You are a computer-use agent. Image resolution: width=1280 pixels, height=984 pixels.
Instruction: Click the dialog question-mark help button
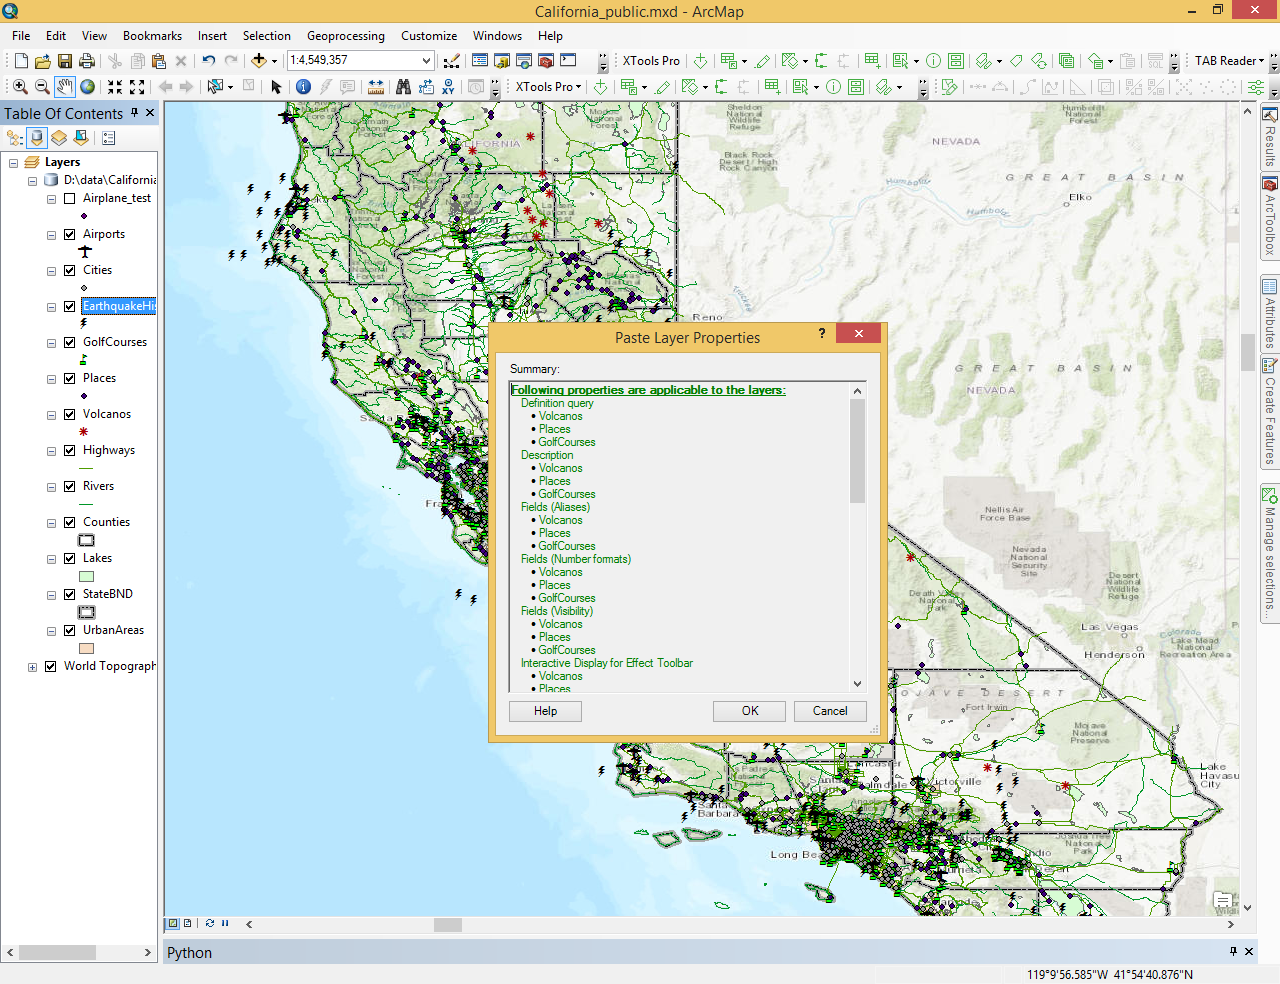822,333
